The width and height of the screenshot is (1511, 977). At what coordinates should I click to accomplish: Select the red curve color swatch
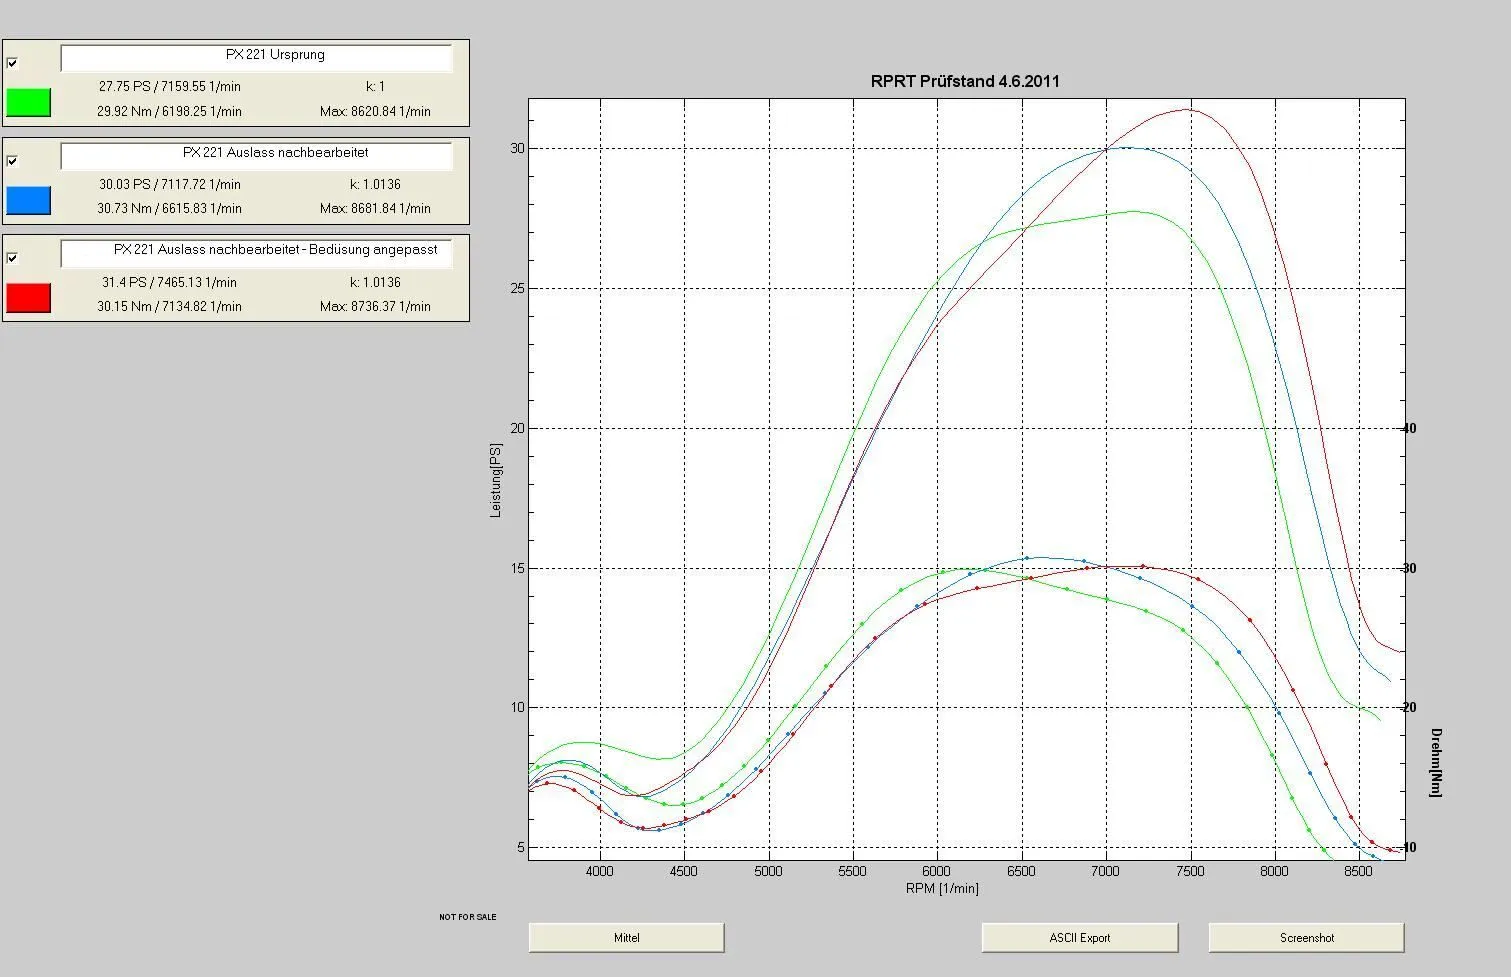click(x=28, y=298)
